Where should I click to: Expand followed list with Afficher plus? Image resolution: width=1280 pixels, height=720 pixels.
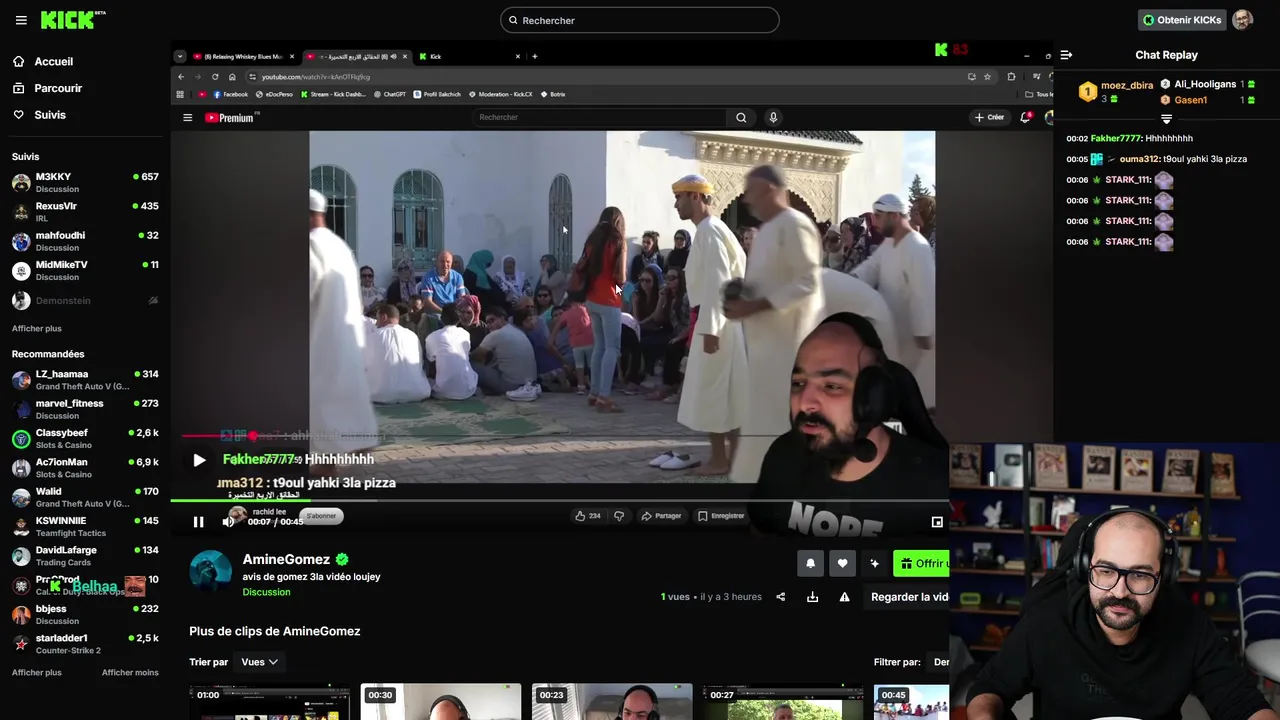point(37,329)
